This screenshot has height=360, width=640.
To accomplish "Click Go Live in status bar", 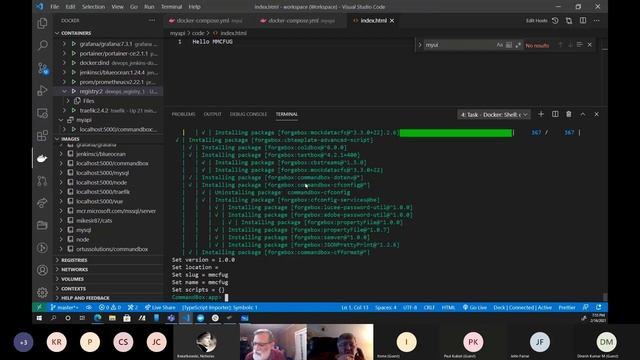I will (474, 307).
